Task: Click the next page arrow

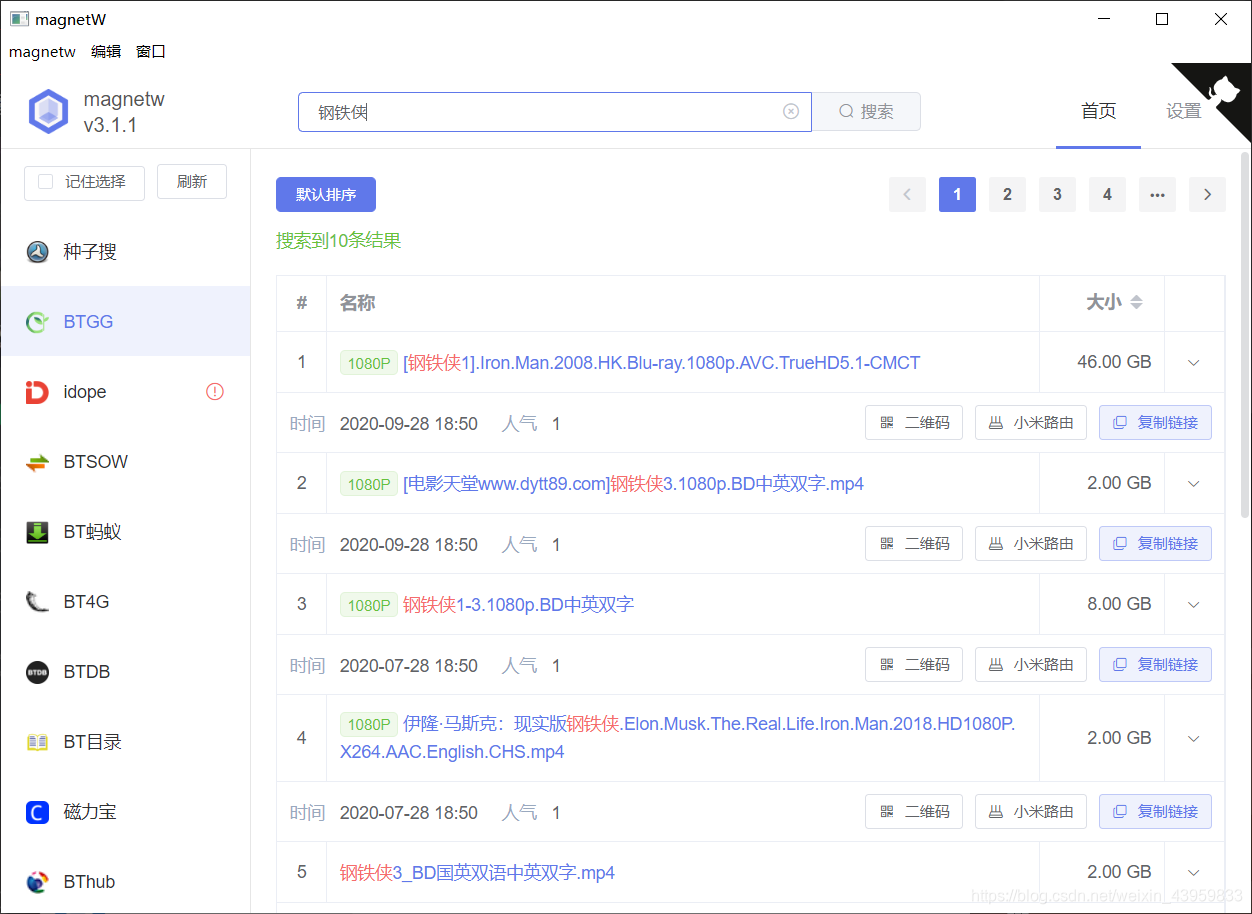Action: [x=1207, y=195]
